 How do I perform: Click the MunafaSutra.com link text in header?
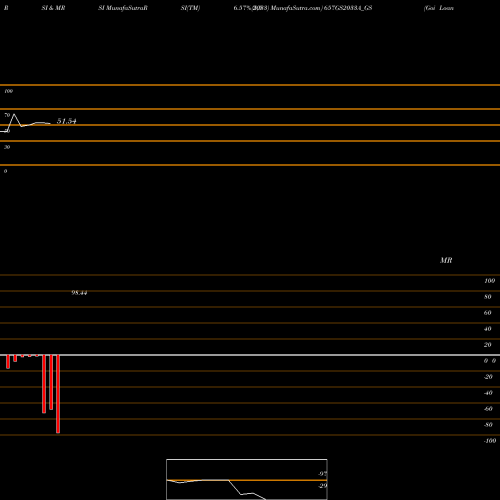pyautogui.click(x=295, y=8)
